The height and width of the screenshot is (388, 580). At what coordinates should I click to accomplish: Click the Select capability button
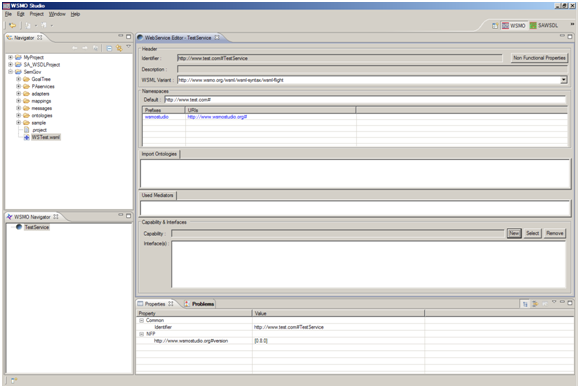pyautogui.click(x=532, y=233)
